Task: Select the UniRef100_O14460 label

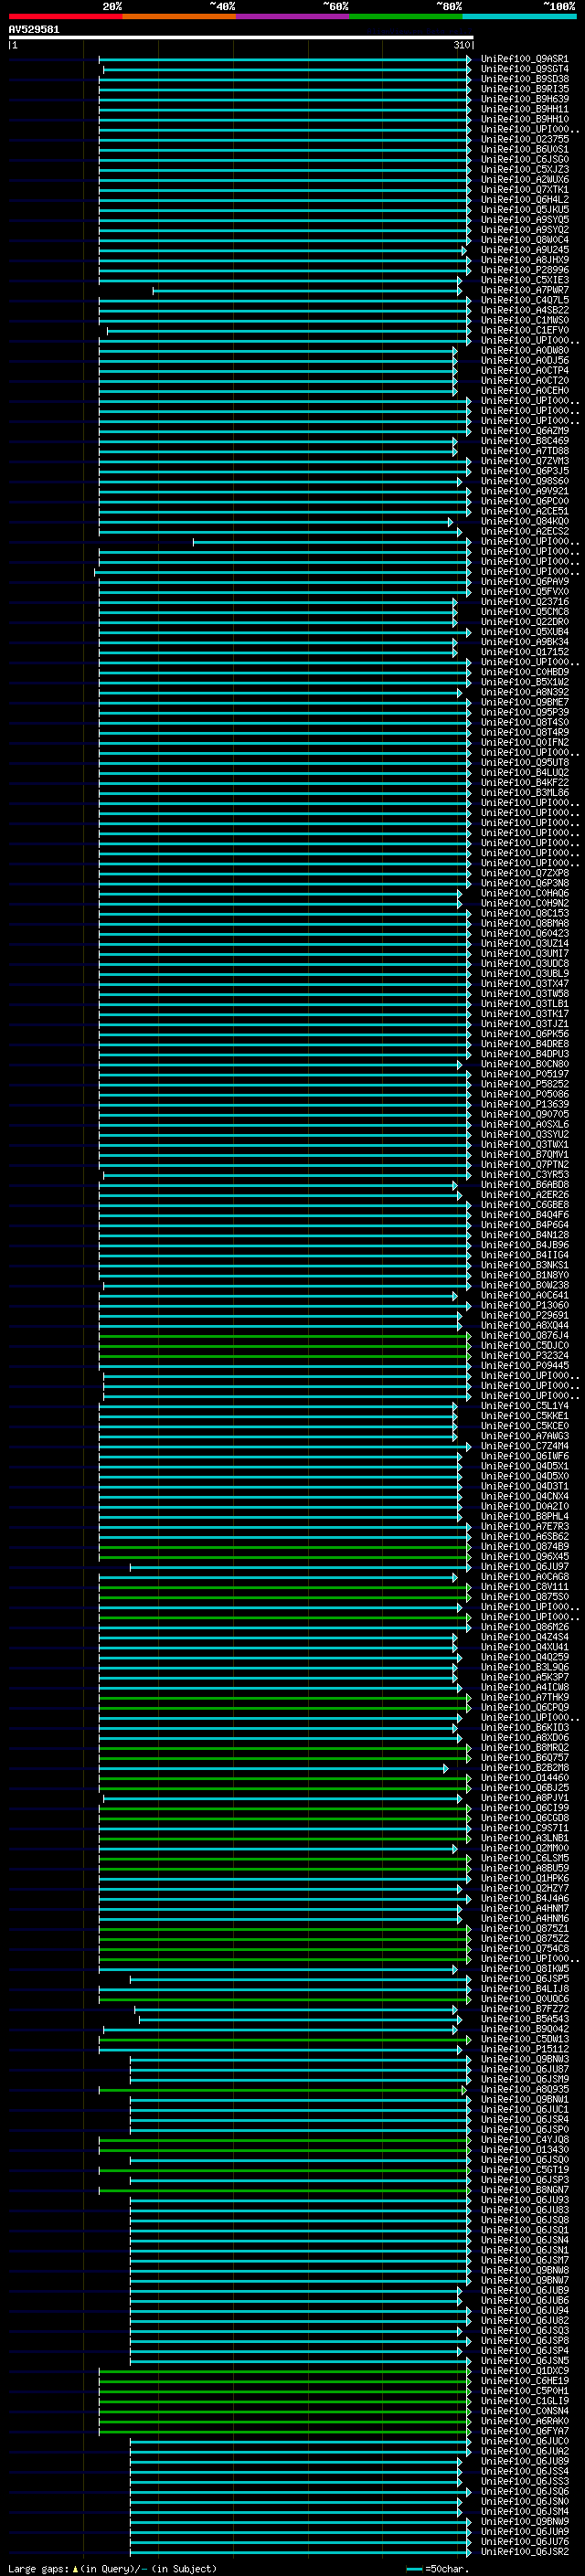Action: (x=524, y=1778)
